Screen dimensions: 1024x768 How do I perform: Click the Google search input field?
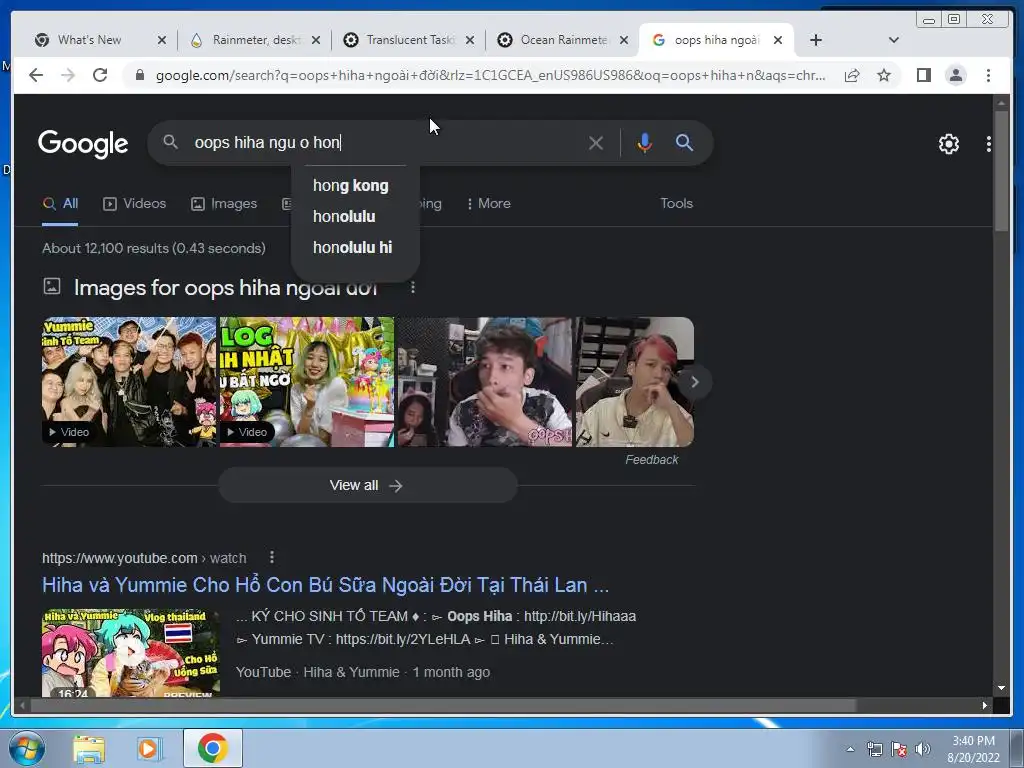(x=385, y=142)
